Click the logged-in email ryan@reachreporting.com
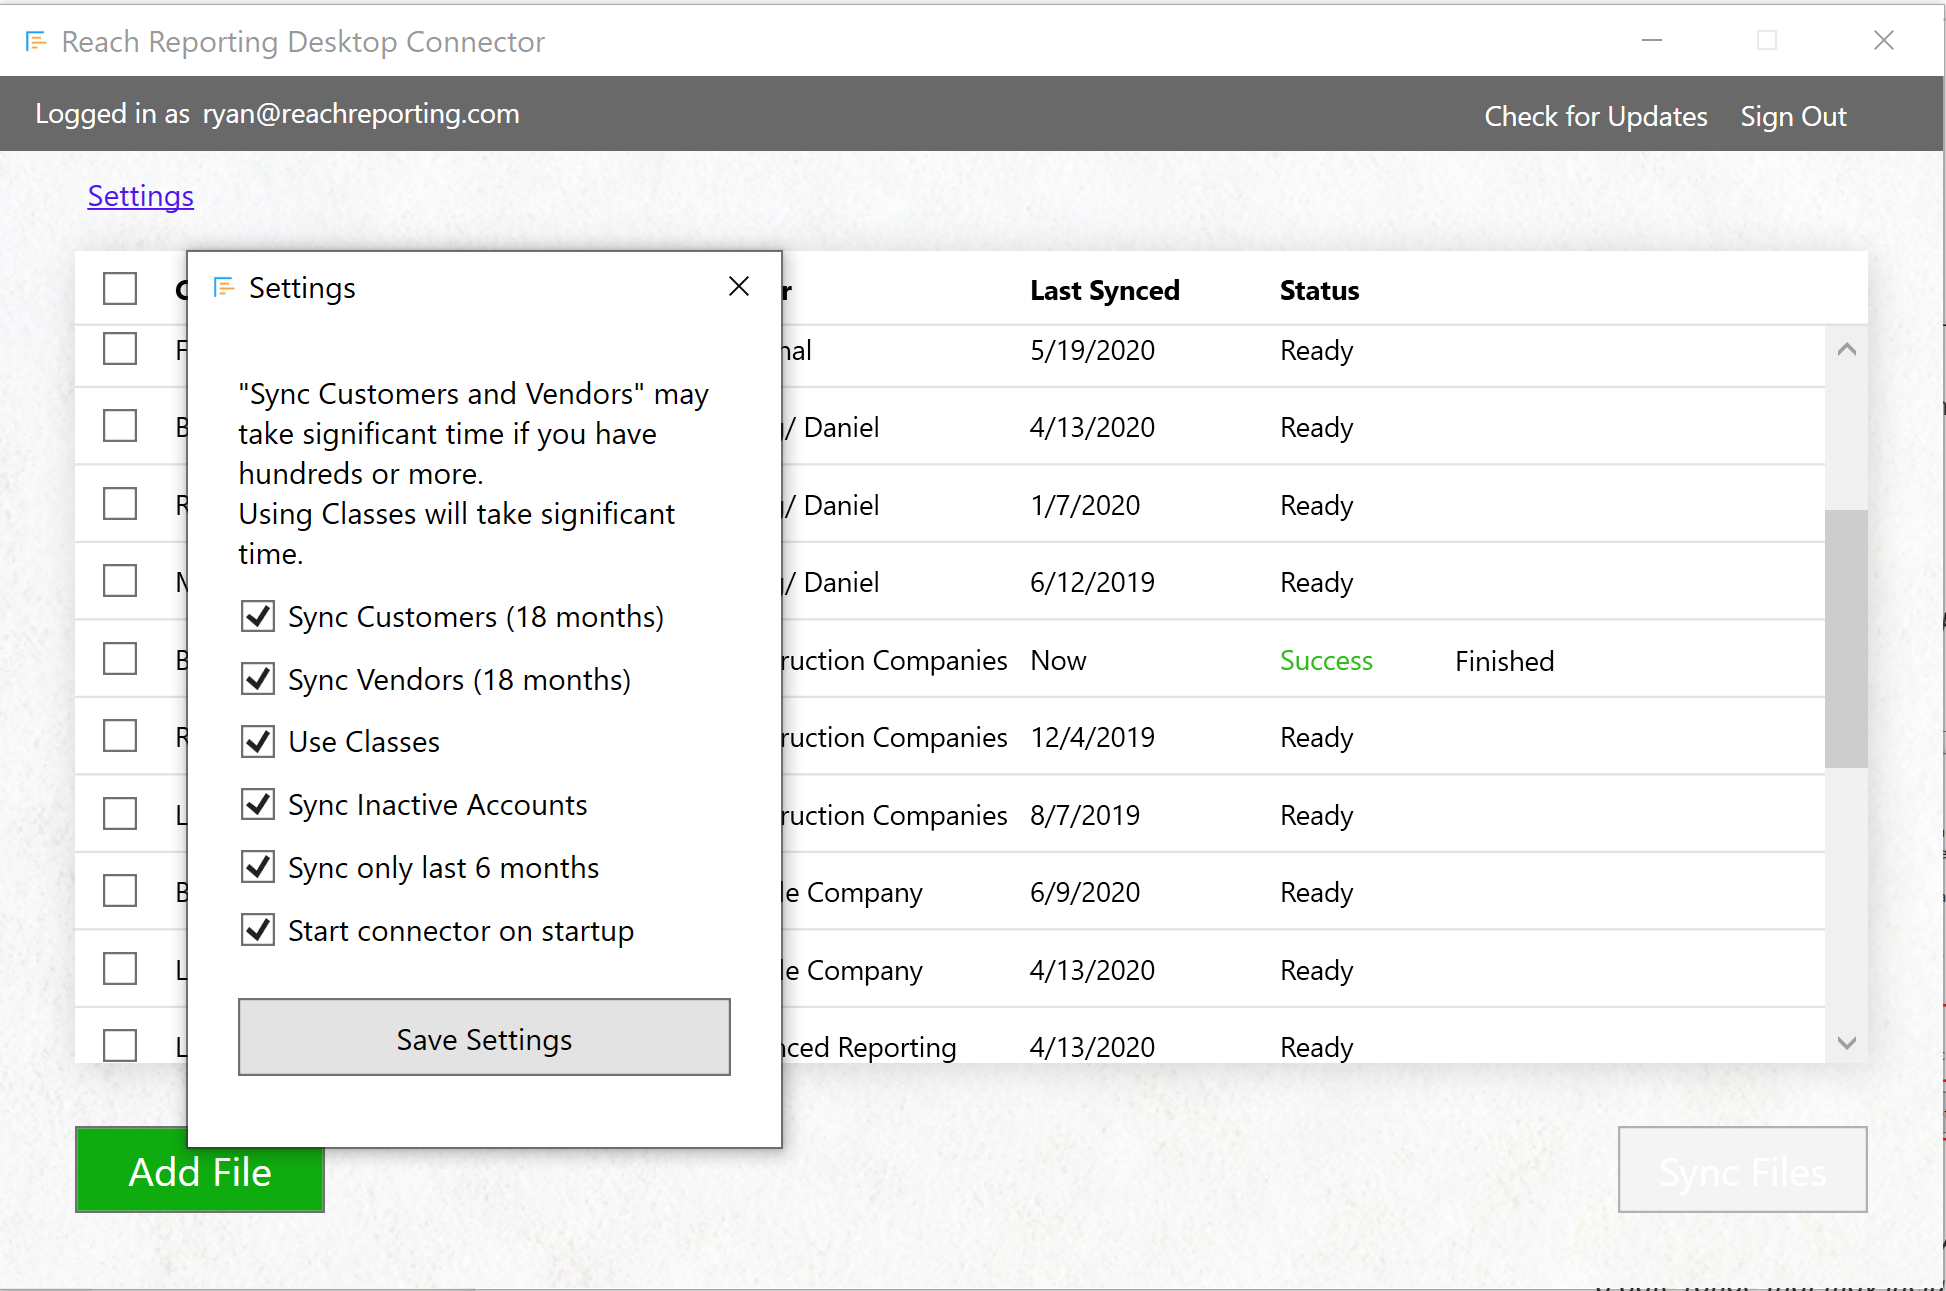Image resolution: width=1946 pixels, height=1291 pixels. pyautogui.click(x=361, y=114)
